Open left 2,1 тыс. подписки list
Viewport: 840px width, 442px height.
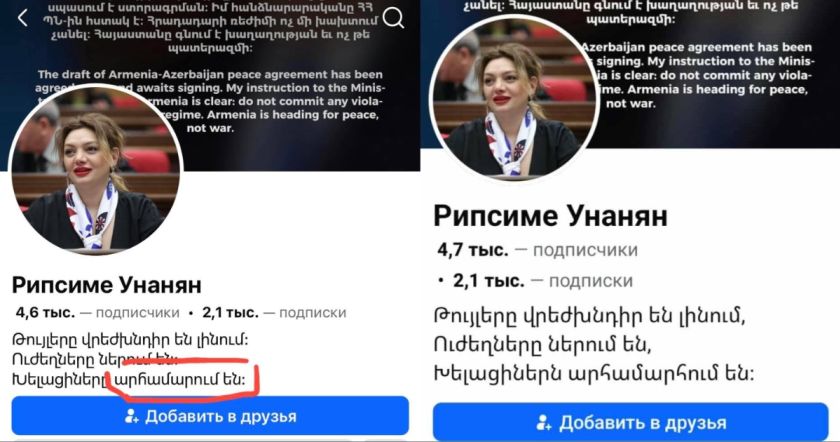[x=274, y=312]
